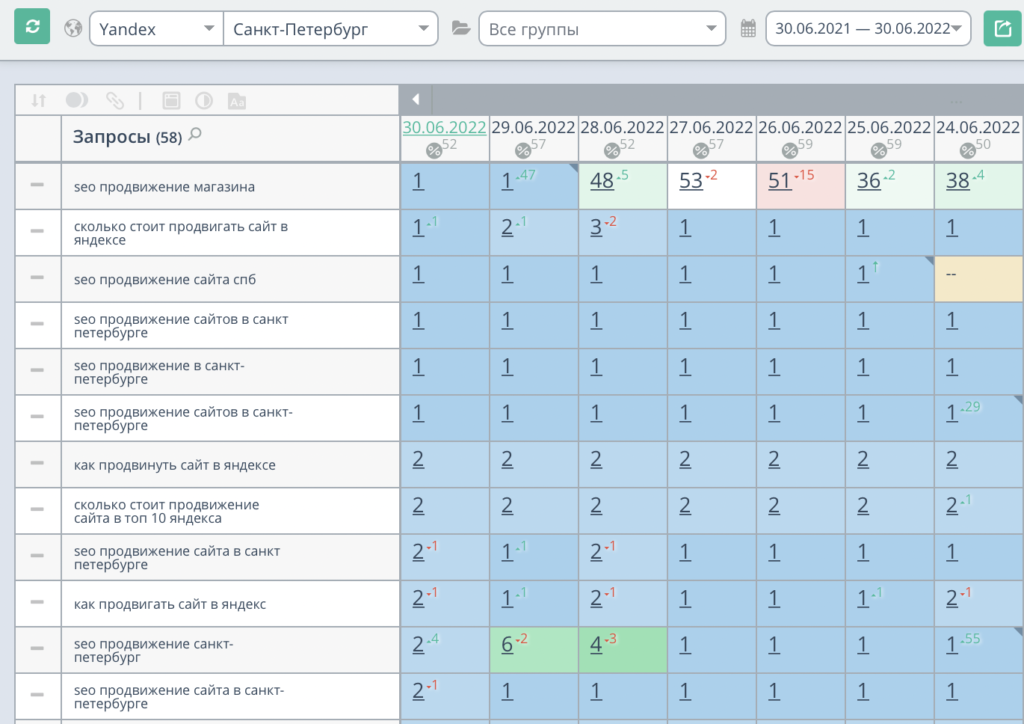The image size is (1024, 724).
Task: Click minus icon for seo продвижение магазина row
Action: point(37,185)
